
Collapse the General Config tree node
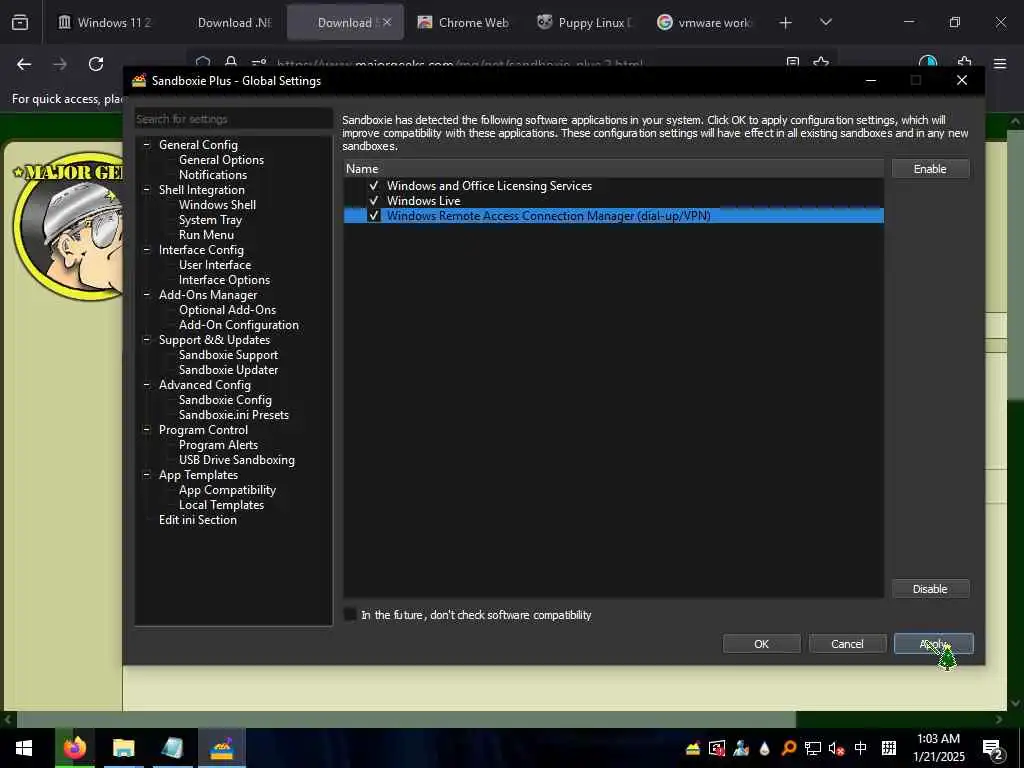click(x=147, y=144)
